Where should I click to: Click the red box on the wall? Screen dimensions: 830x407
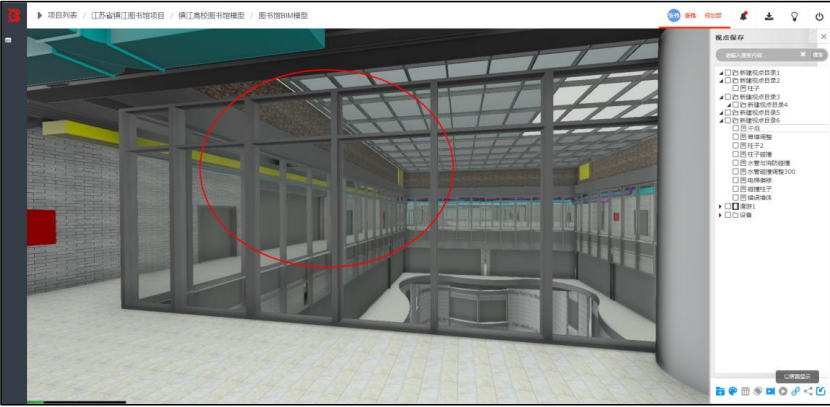pyautogui.click(x=41, y=228)
